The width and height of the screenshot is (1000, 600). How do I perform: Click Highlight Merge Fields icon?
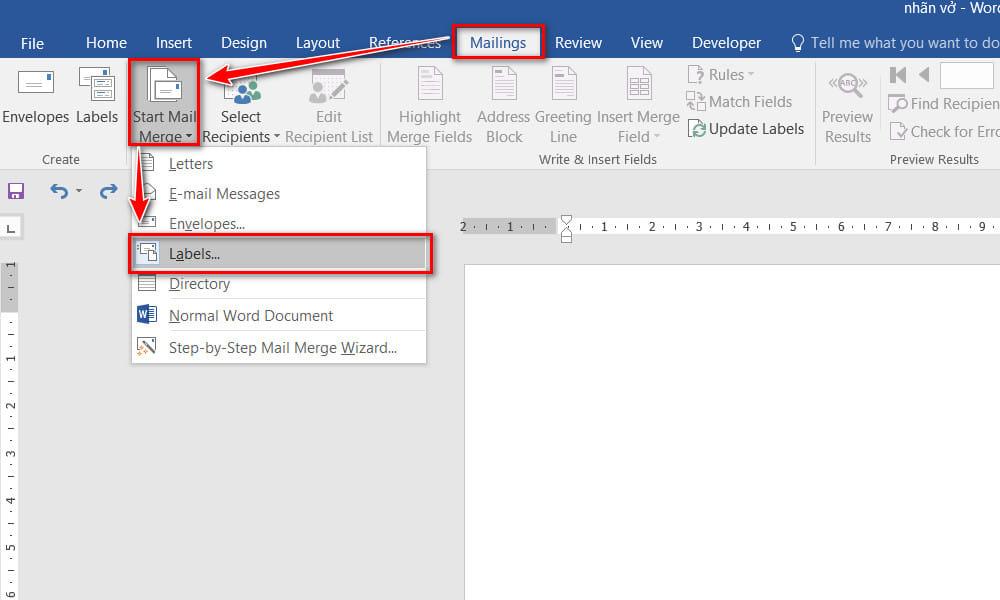pyautogui.click(x=430, y=84)
